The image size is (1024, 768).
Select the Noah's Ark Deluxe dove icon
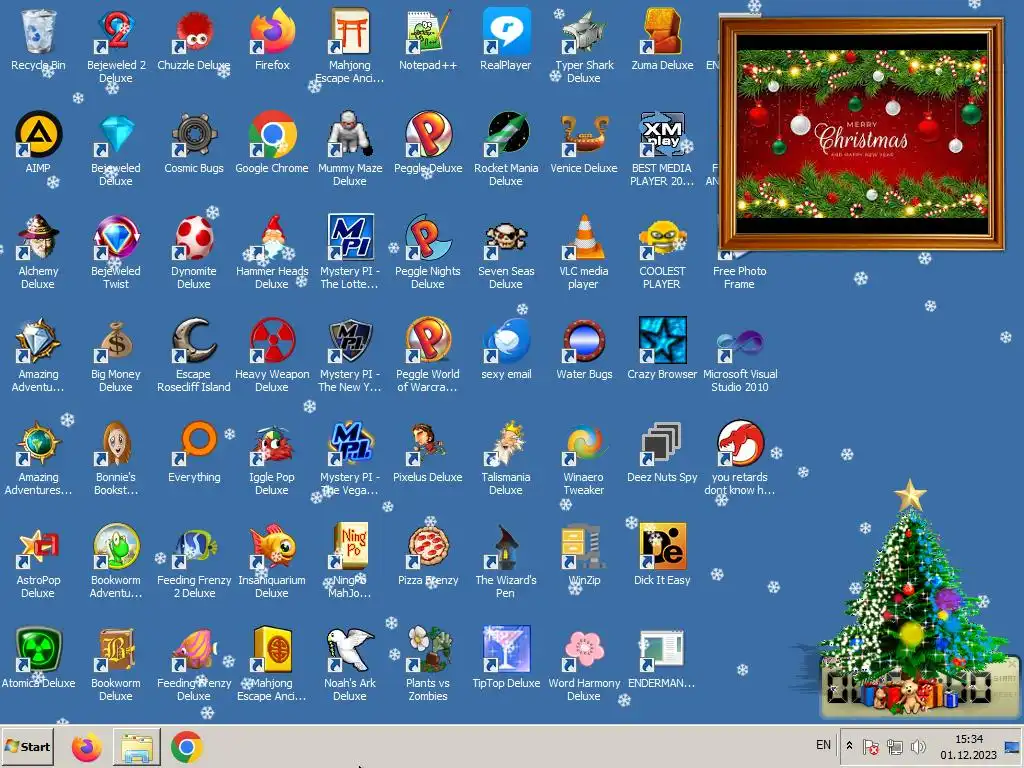[349, 650]
